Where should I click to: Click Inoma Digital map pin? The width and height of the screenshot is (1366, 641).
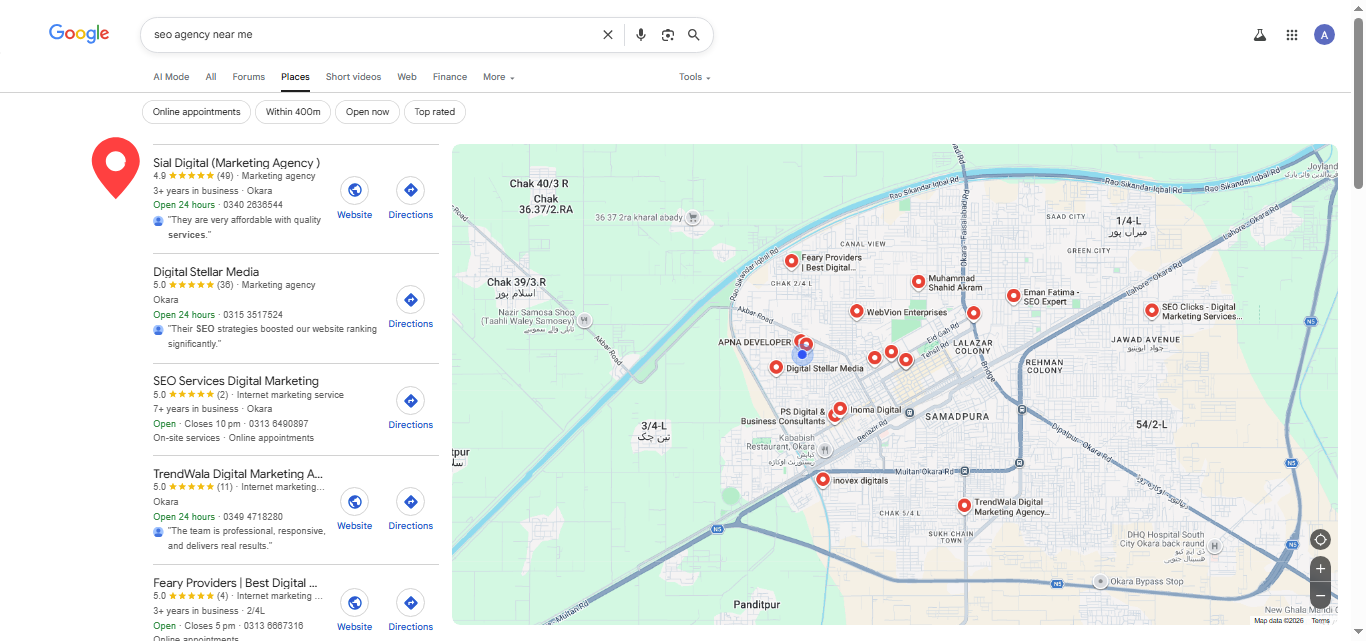click(x=840, y=408)
